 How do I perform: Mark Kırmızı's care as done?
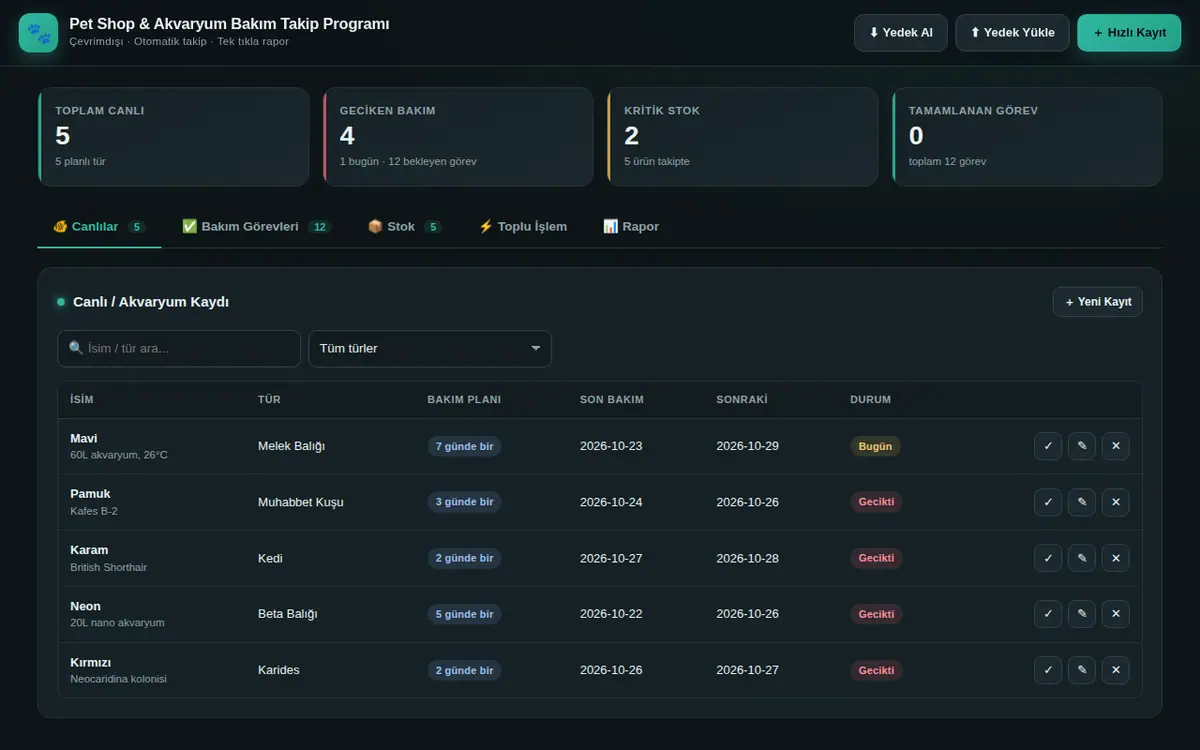1048,670
